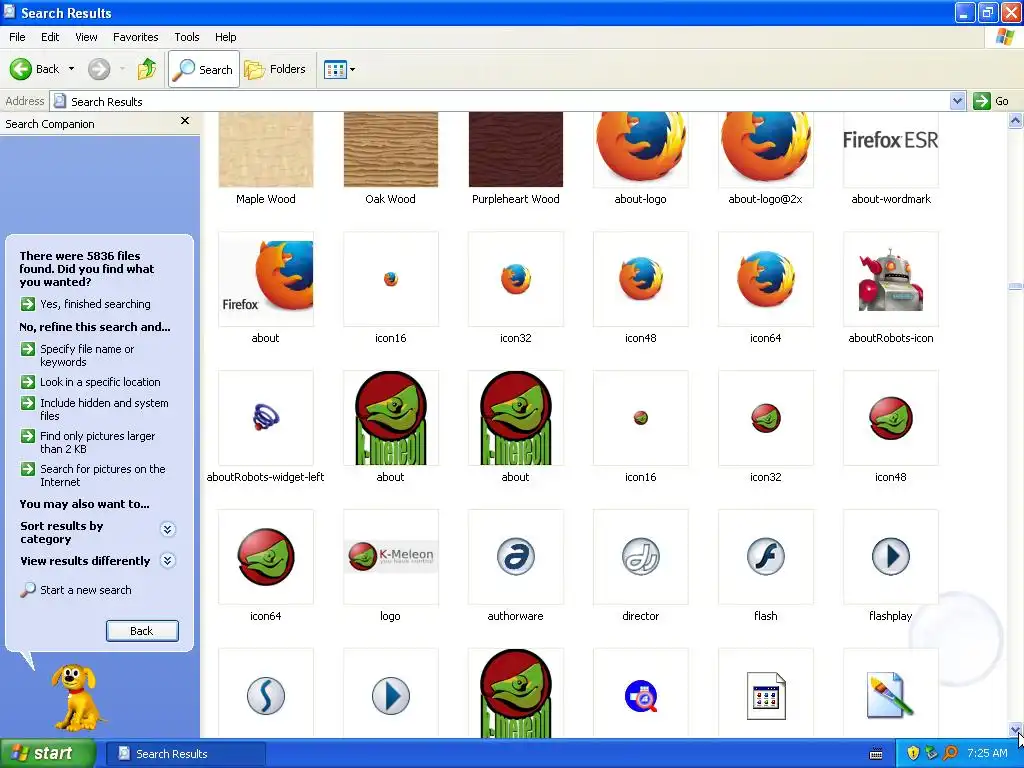Select the K-Meleon logo image
The height and width of the screenshot is (768, 1024).
pos(391,557)
